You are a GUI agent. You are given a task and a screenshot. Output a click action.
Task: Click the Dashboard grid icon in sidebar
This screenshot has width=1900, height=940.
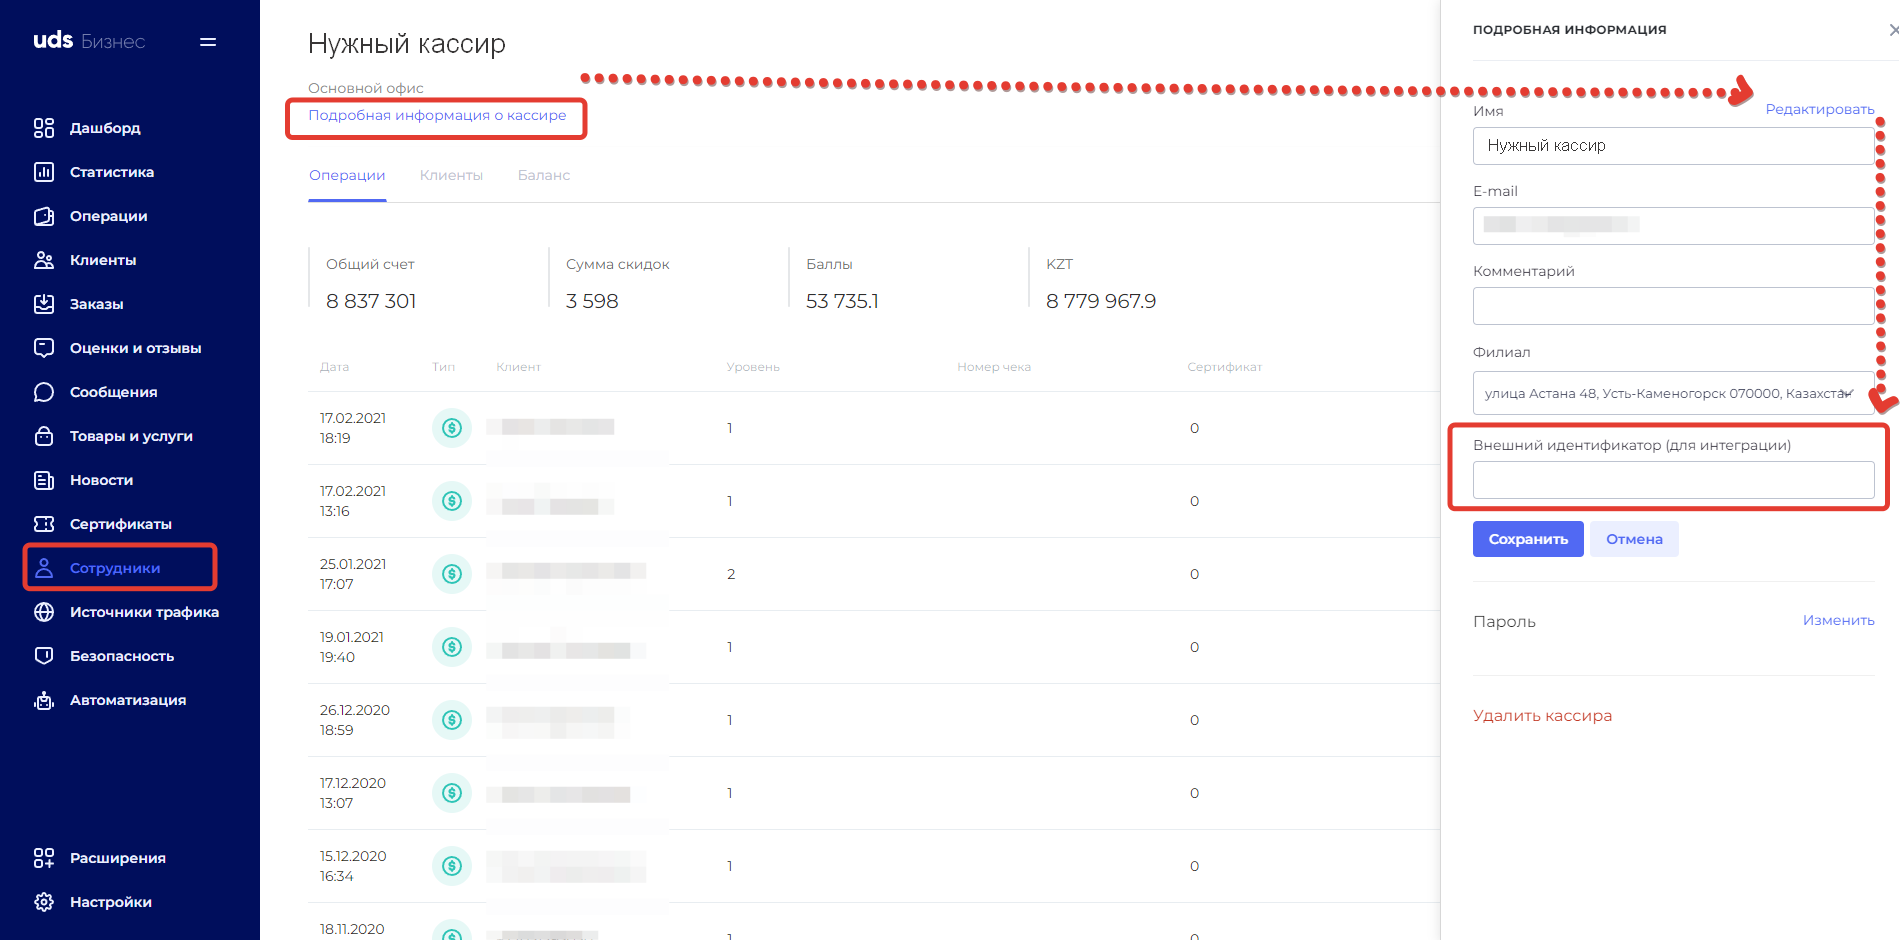tap(44, 128)
